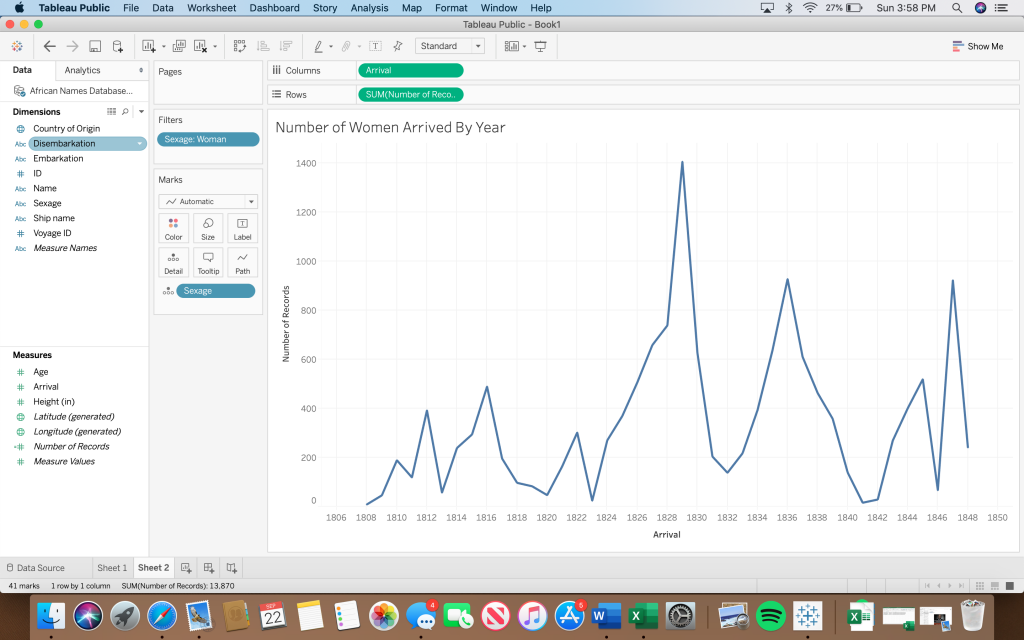The width and height of the screenshot is (1024, 640).
Task: Open the Standard fit dropdown
Action: pos(450,46)
